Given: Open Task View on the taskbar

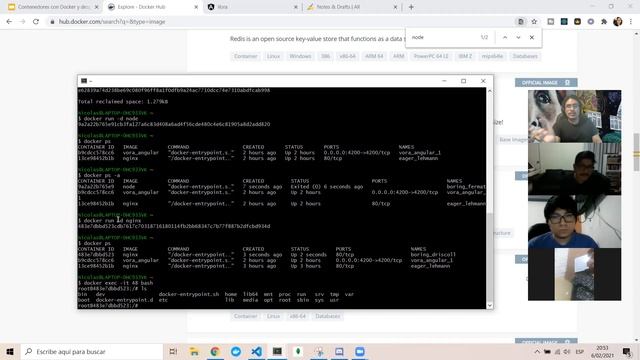Looking at the screenshot, I should point(173,351).
